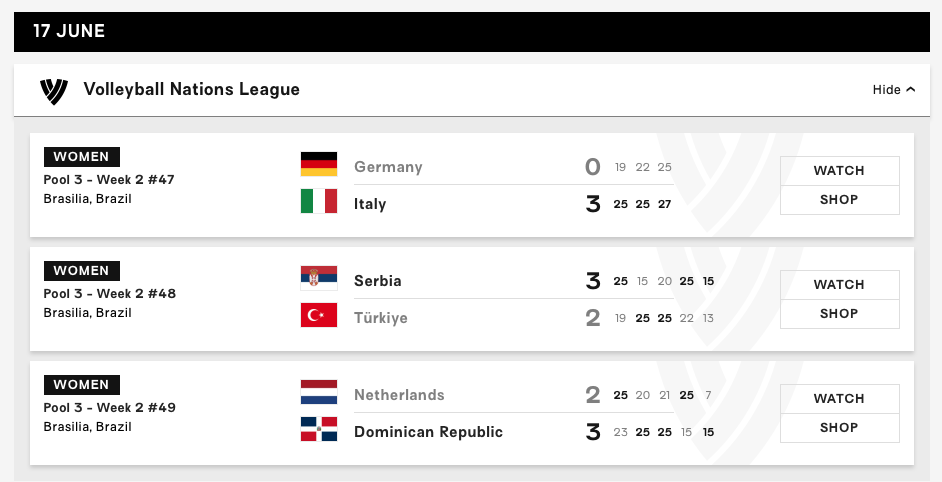942x482 pixels.
Task: Open Shop for match #48
Action: (839, 314)
